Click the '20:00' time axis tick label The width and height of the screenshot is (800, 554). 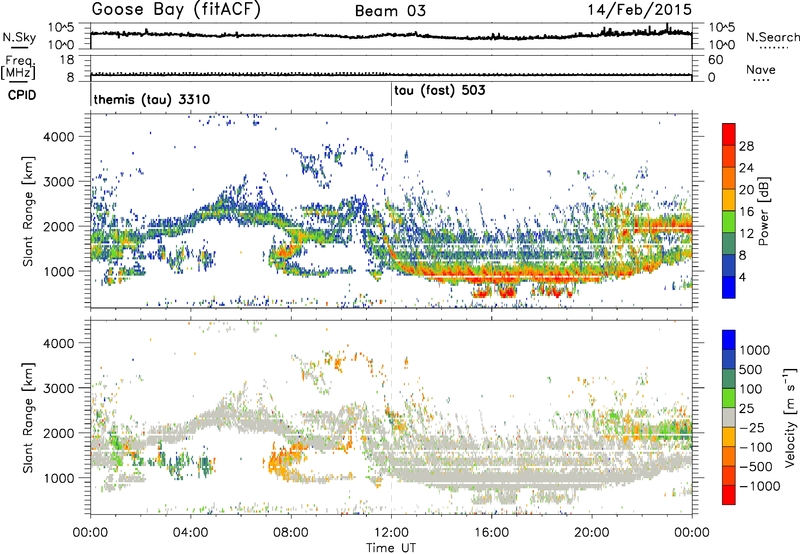(592, 533)
